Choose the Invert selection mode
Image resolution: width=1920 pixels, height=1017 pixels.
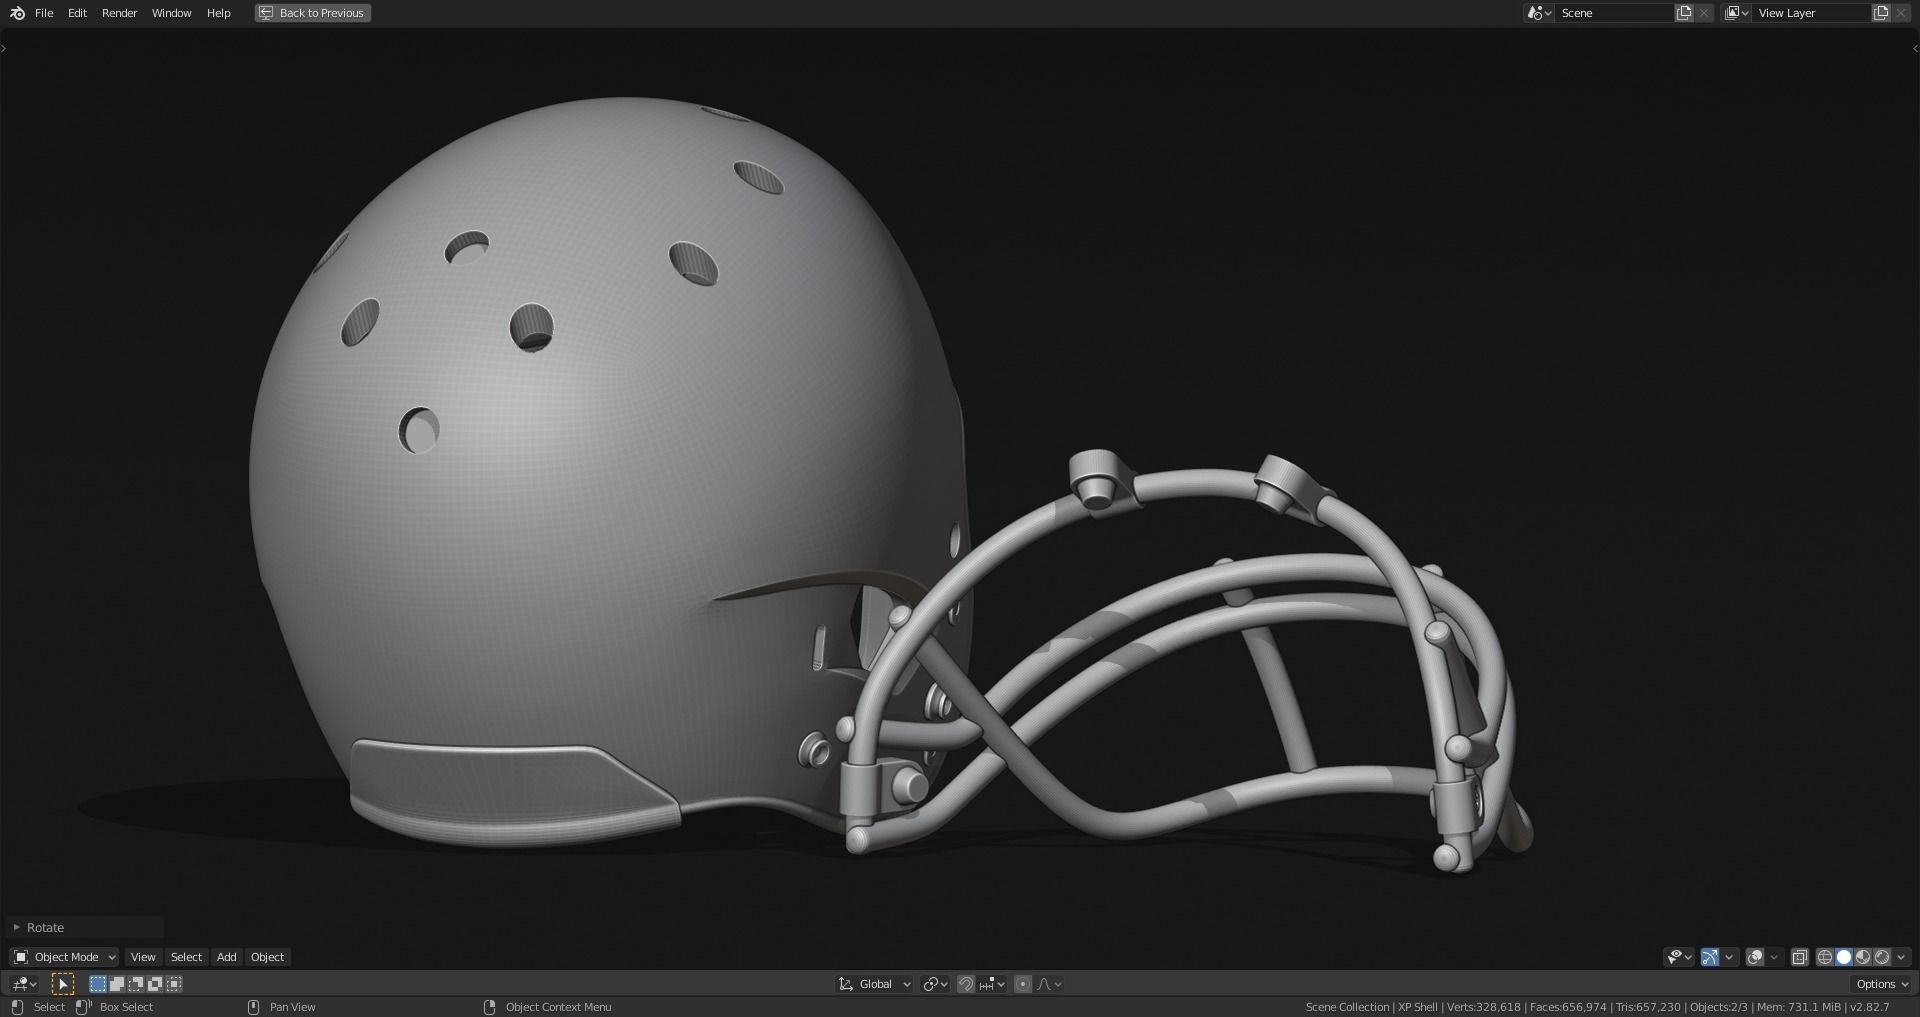pyautogui.click(x=155, y=984)
